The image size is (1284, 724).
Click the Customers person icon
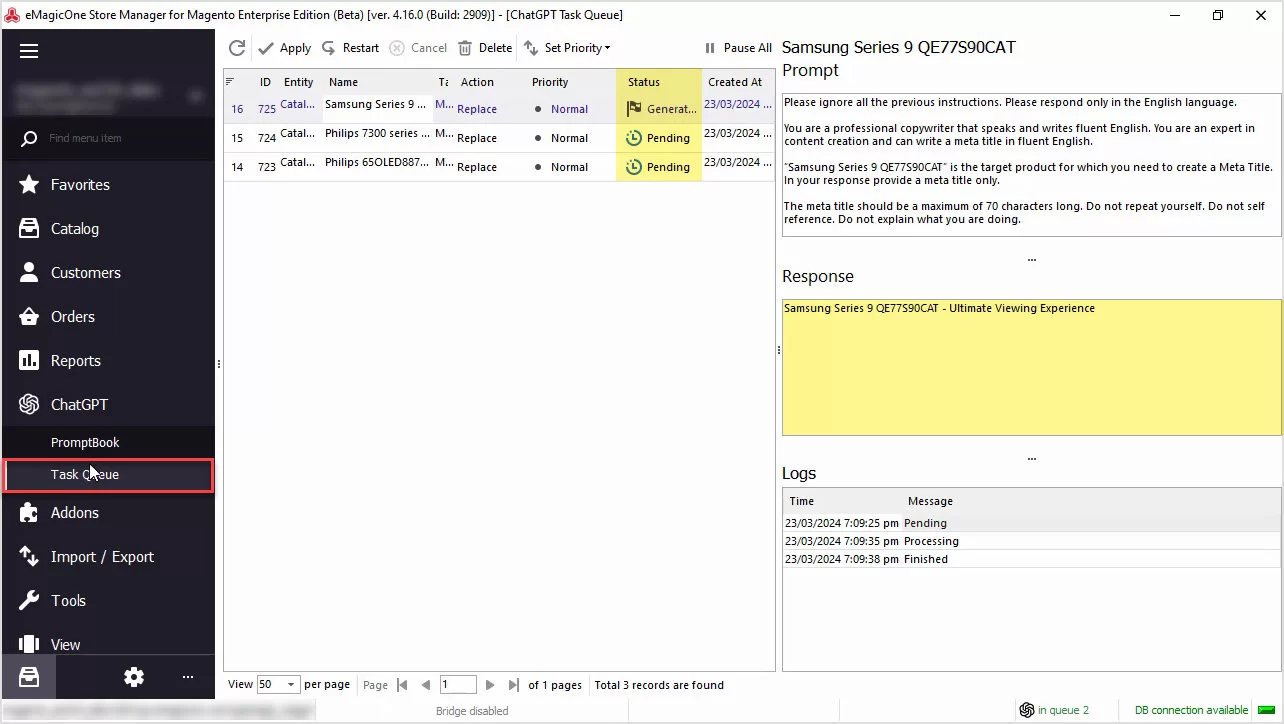pos(29,272)
